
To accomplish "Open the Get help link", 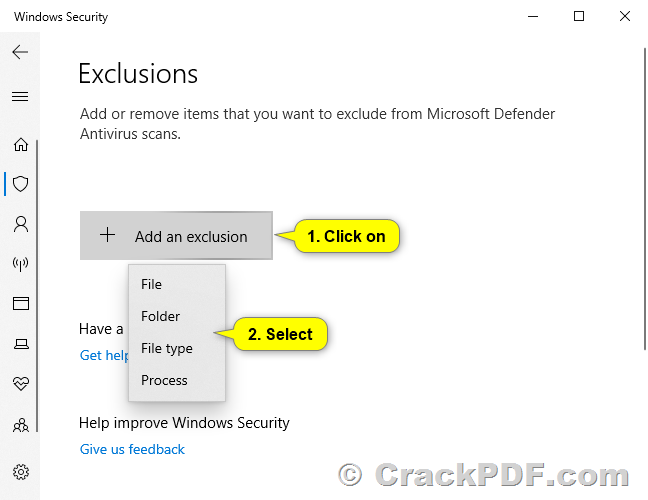I will pos(104,355).
